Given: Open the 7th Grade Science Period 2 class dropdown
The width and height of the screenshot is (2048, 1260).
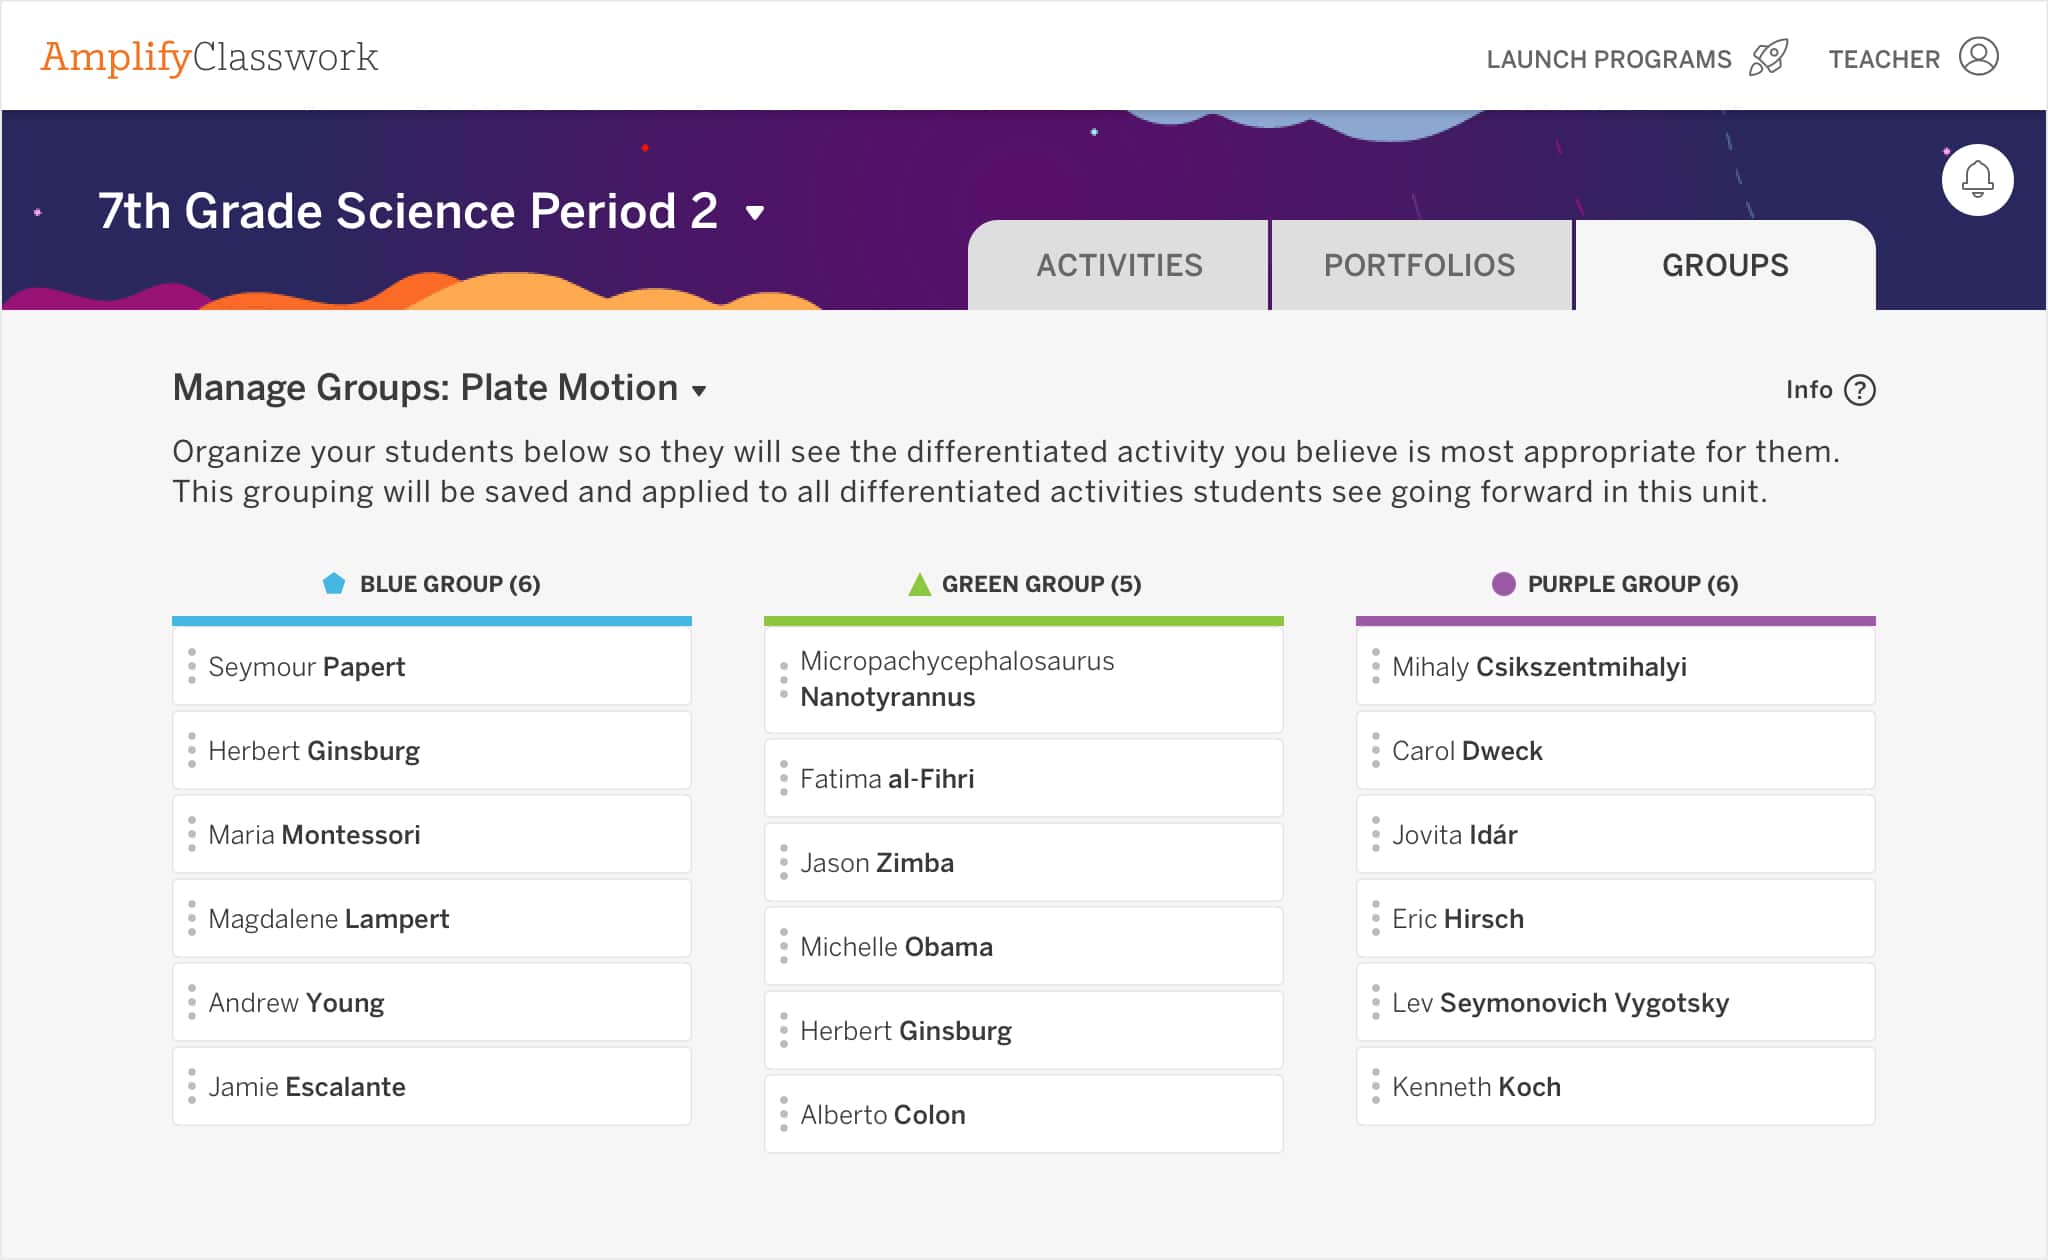Looking at the screenshot, I should click(x=755, y=212).
